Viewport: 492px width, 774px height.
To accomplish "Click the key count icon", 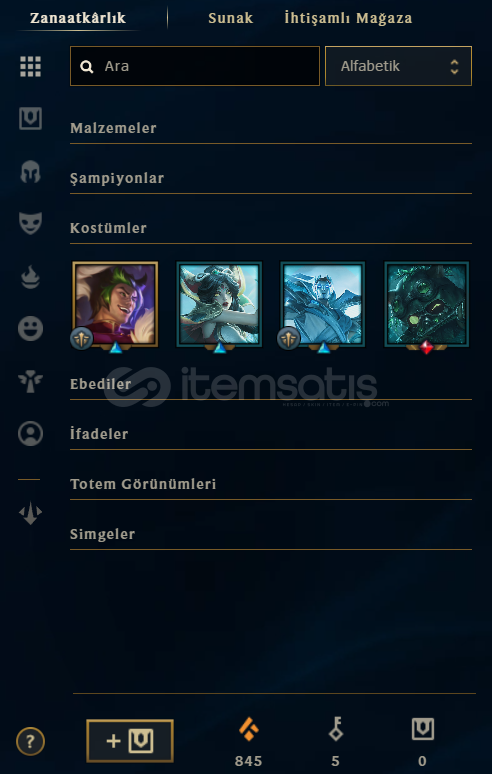I will tap(336, 729).
